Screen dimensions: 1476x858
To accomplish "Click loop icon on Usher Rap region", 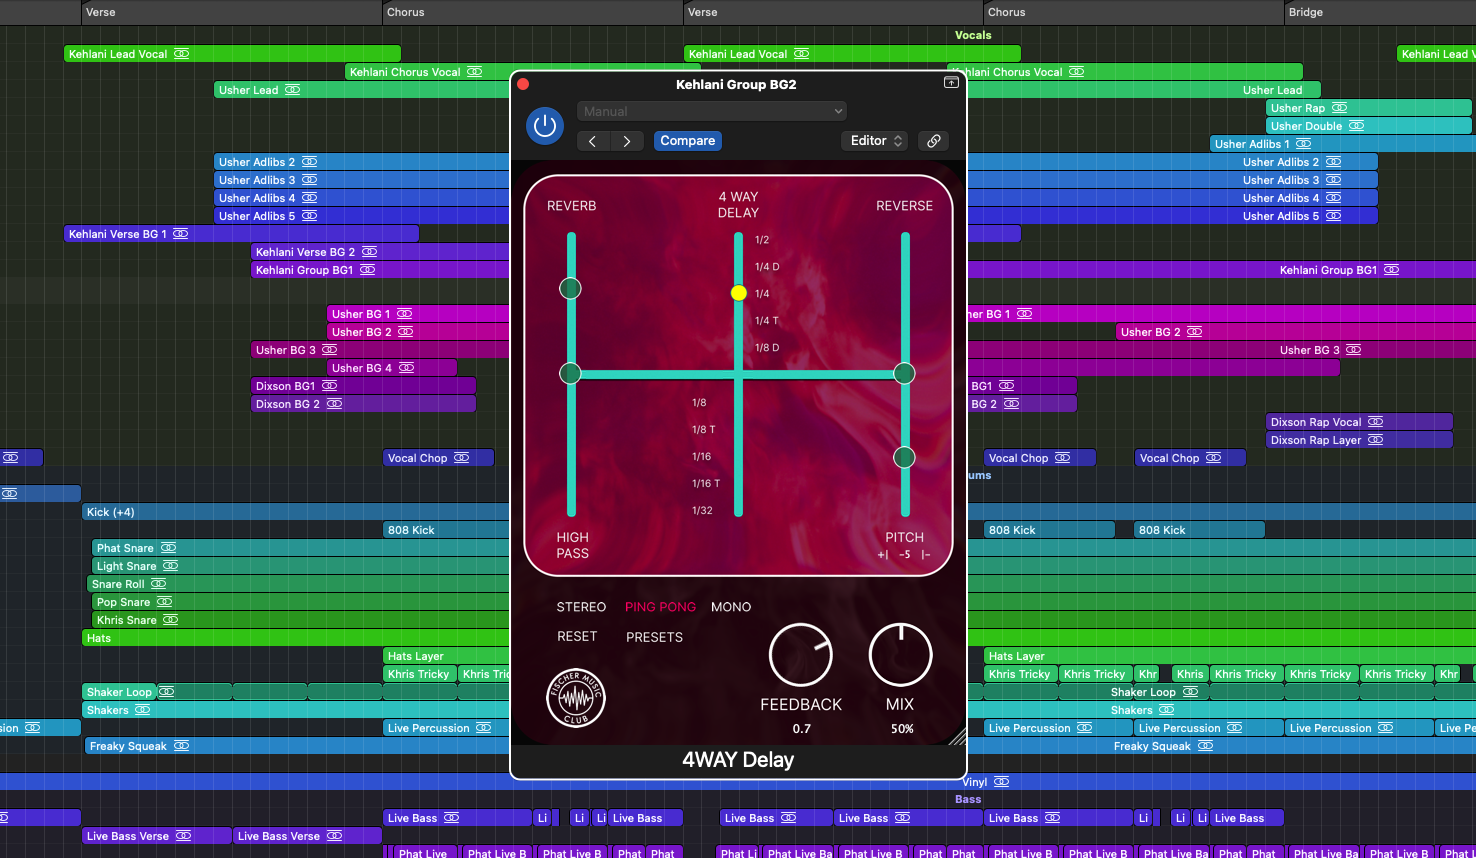I will click(x=1339, y=108).
